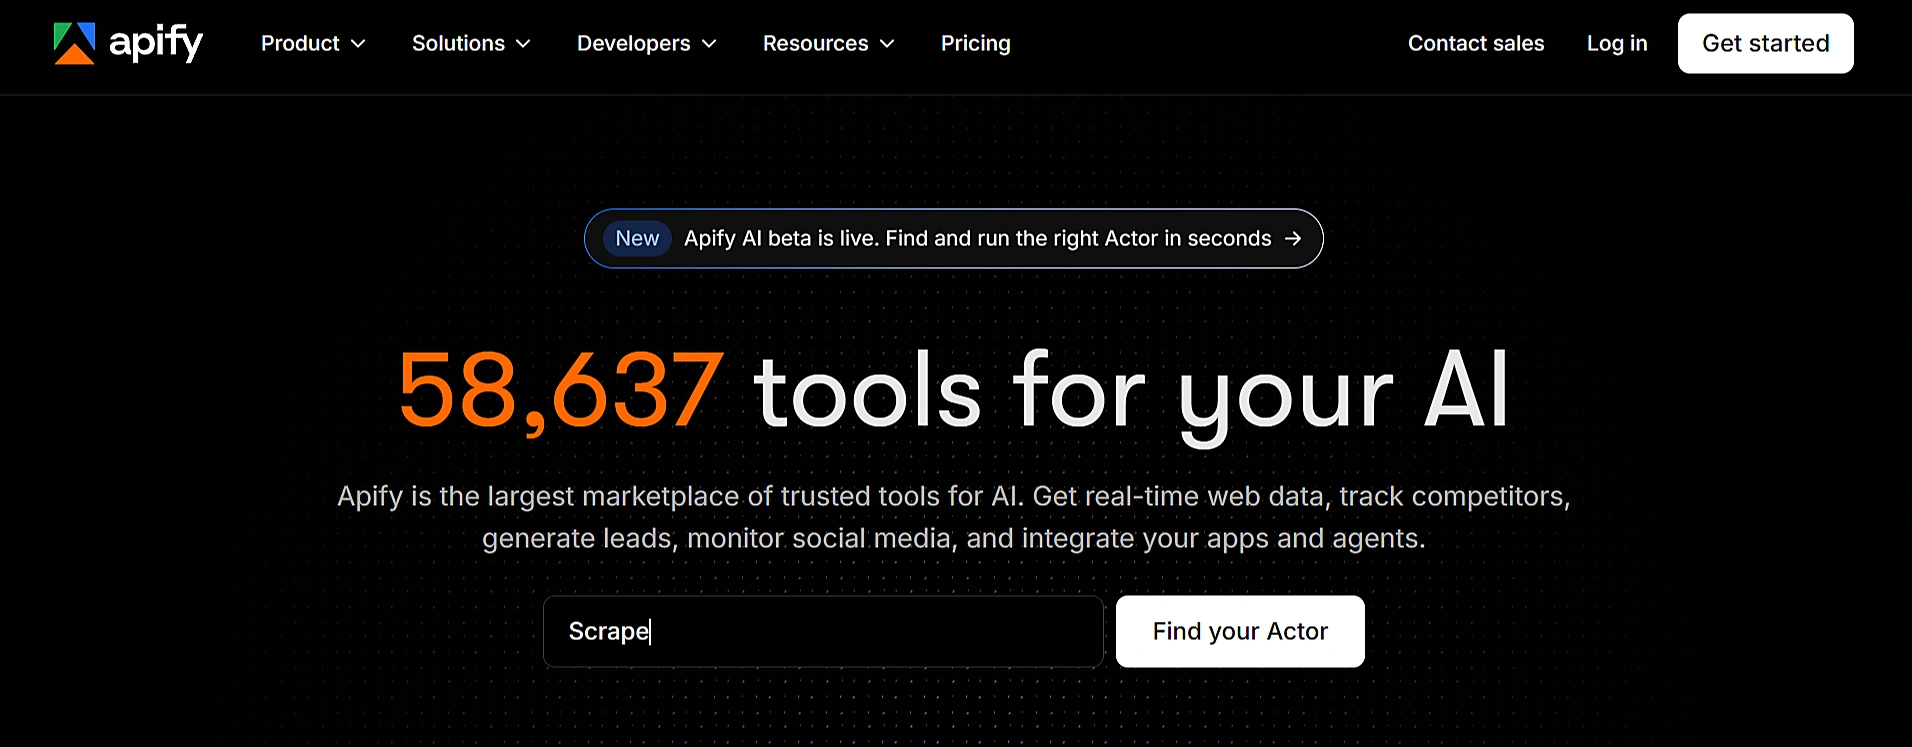Click the New badge in announcement banner
Viewport: 1912px width, 747px height.
[x=637, y=238]
